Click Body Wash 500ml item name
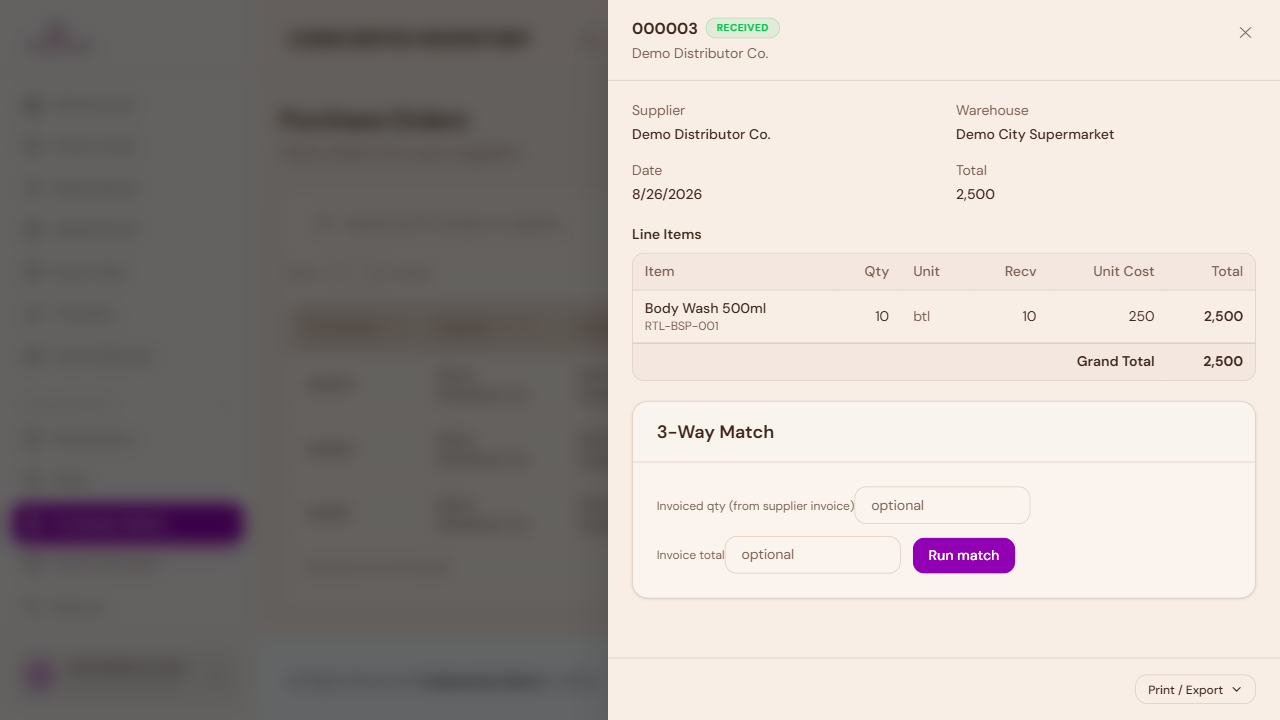 click(x=705, y=308)
